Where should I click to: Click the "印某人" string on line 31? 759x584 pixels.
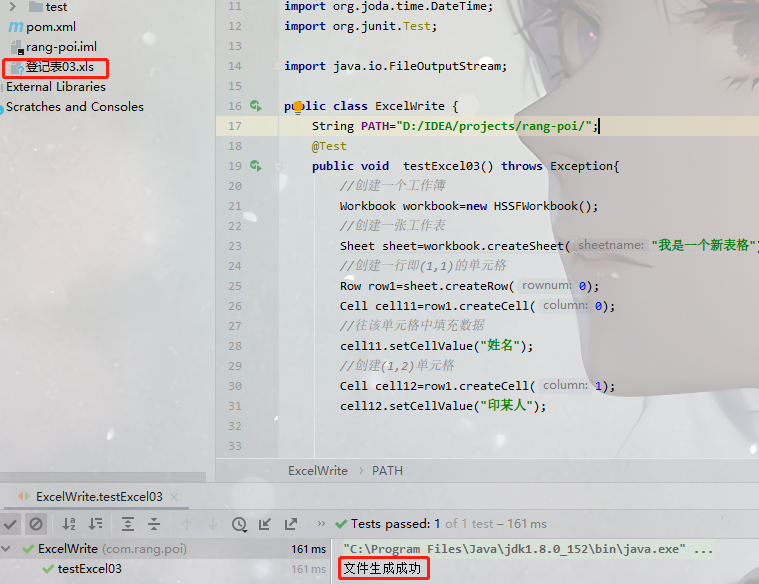tap(507, 405)
